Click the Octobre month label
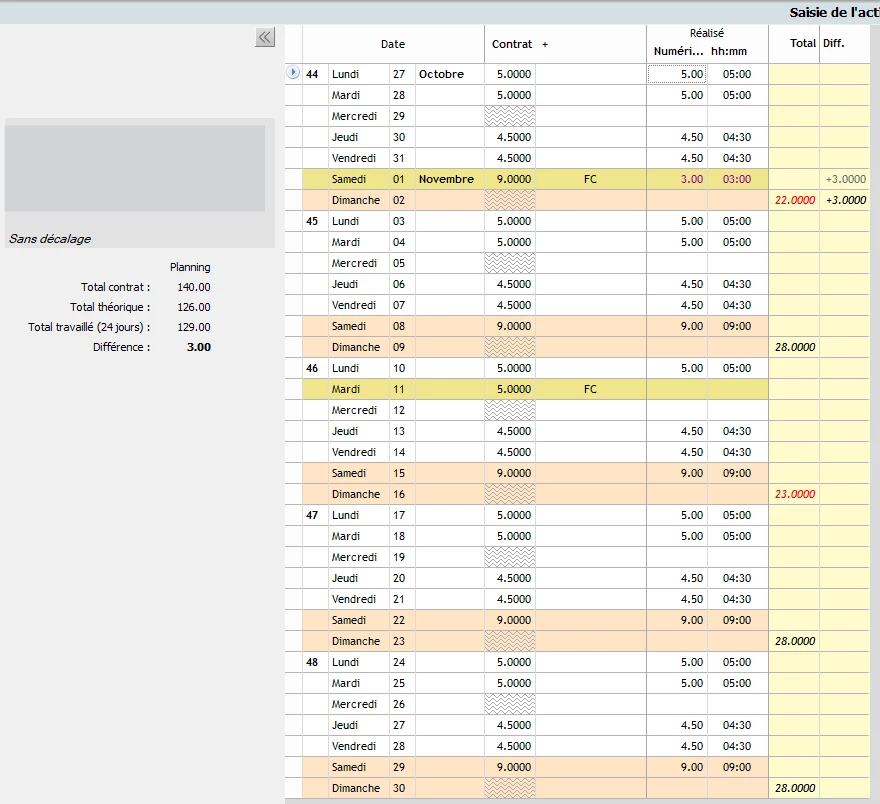The height and width of the screenshot is (804, 880). point(441,74)
